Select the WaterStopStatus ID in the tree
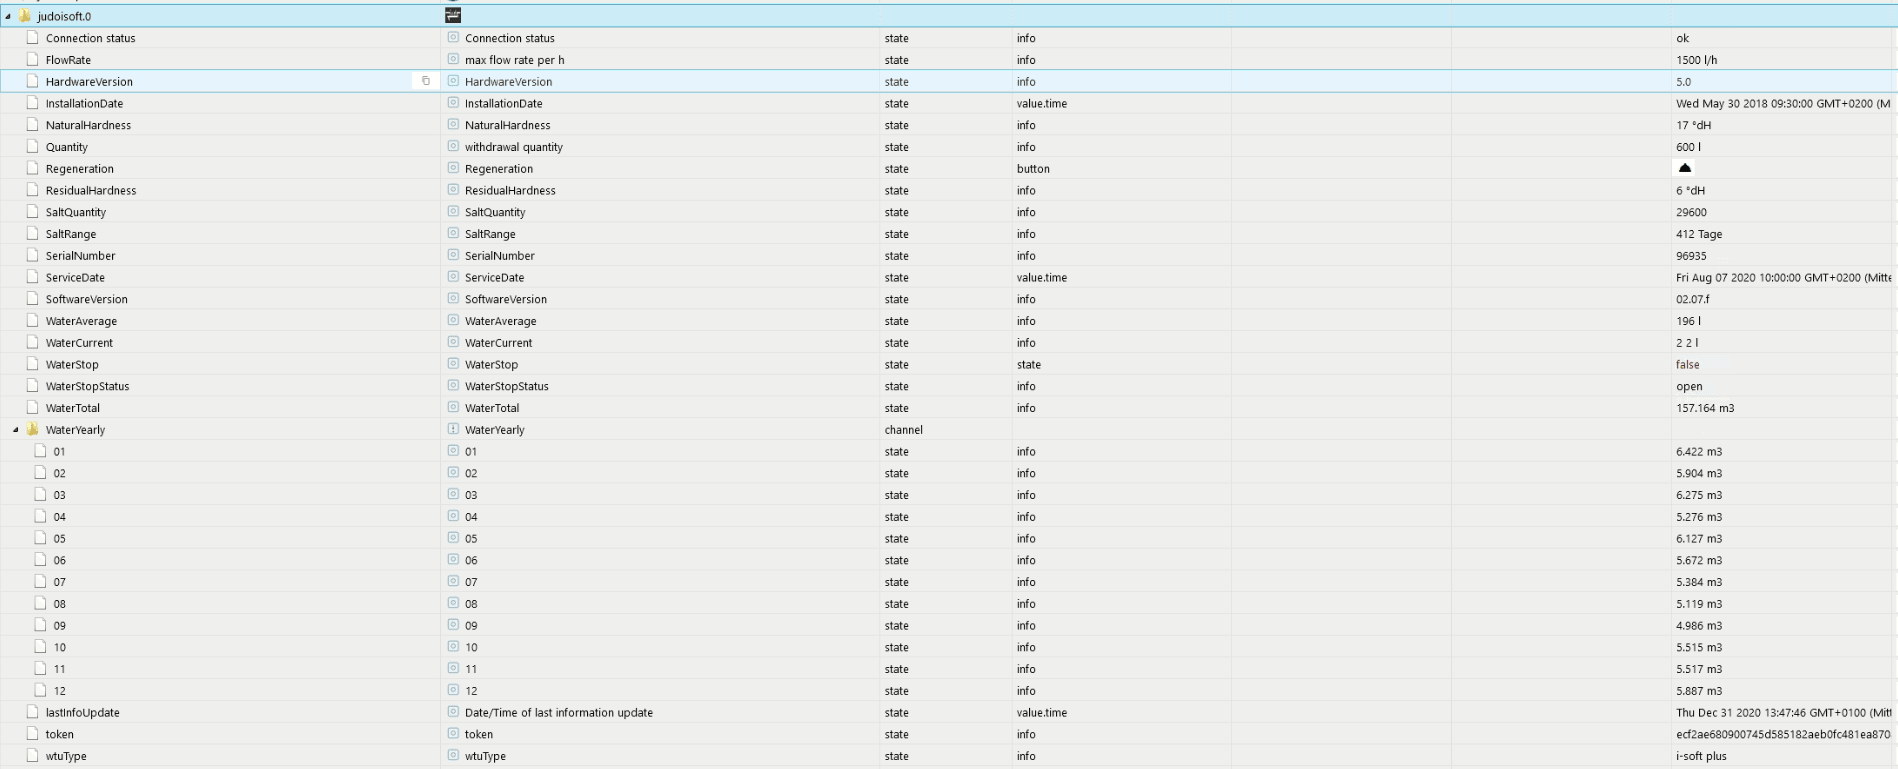 87,386
